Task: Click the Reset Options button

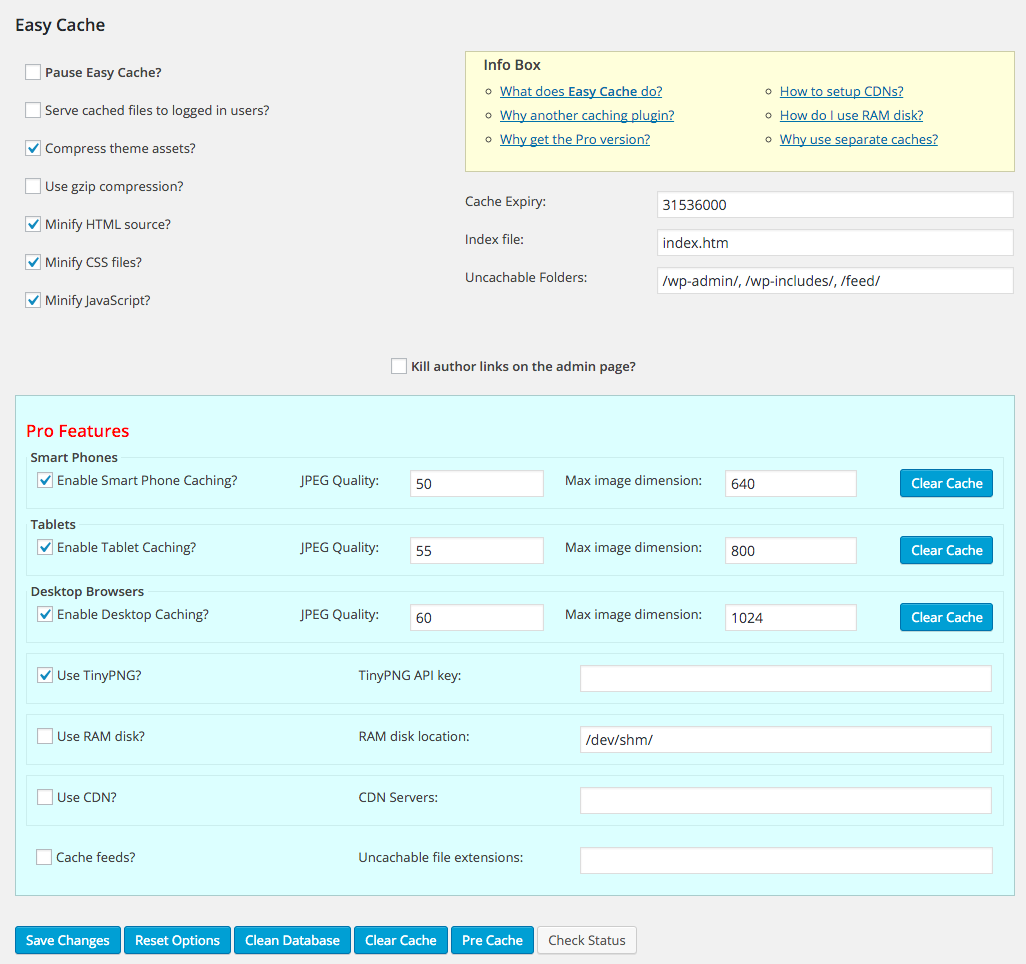Action: click(x=177, y=940)
